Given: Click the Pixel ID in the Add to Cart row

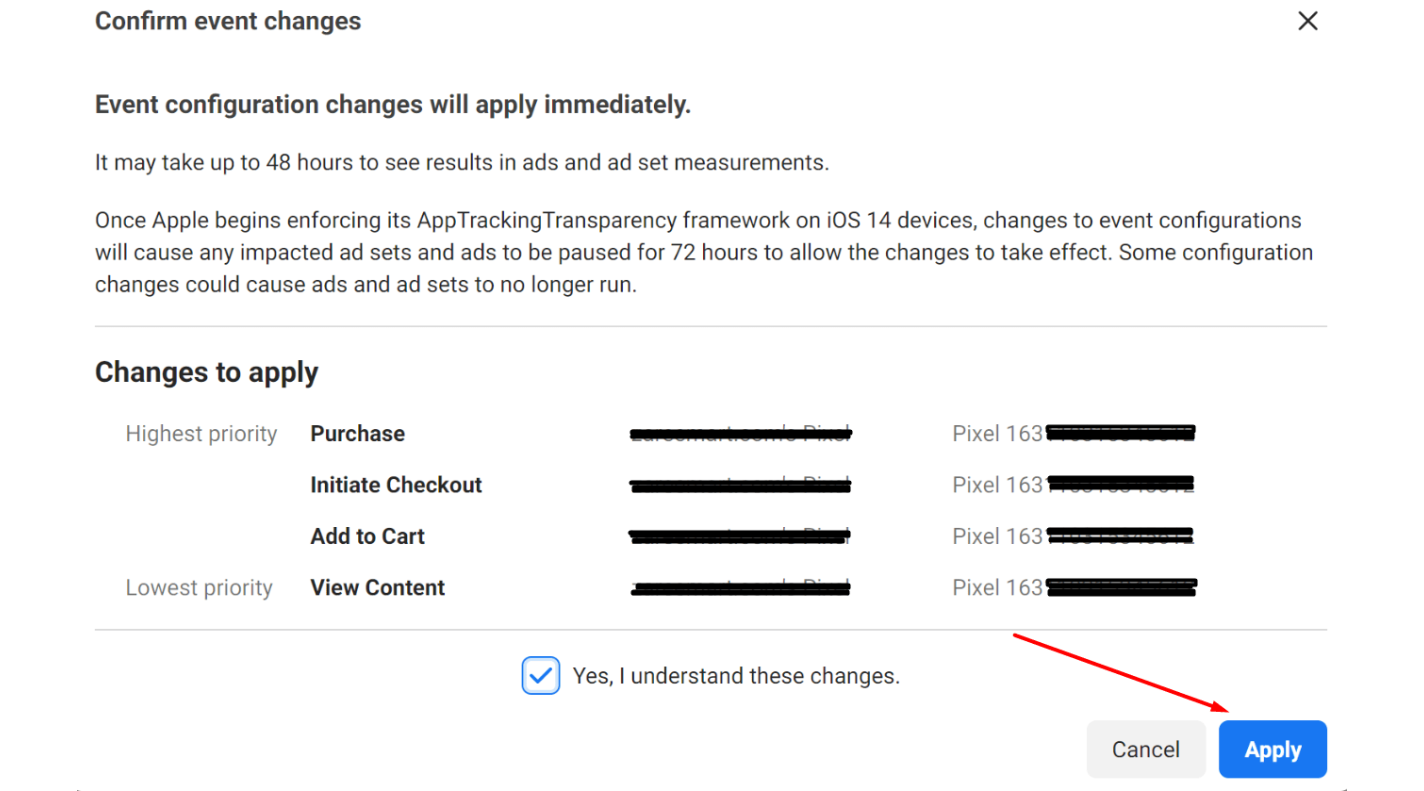Looking at the screenshot, I should (x=1073, y=537).
